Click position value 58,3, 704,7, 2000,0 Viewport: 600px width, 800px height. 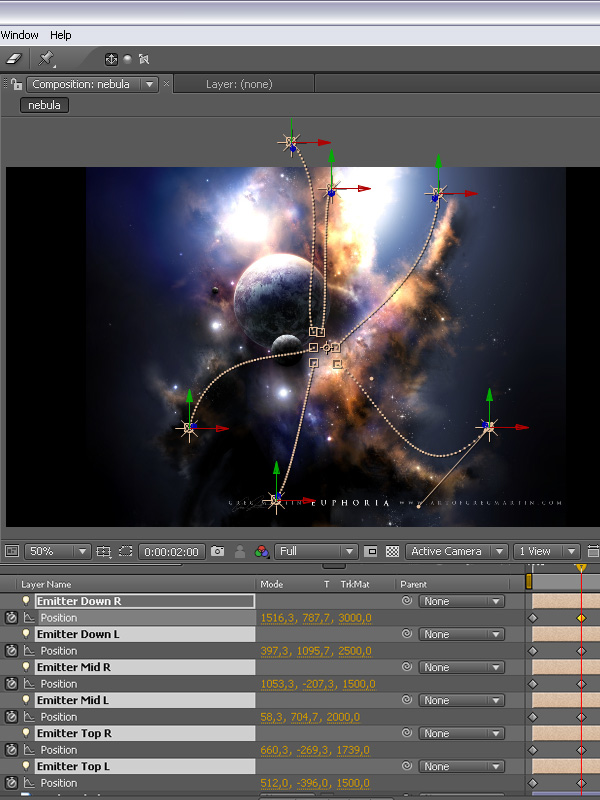(x=310, y=717)
